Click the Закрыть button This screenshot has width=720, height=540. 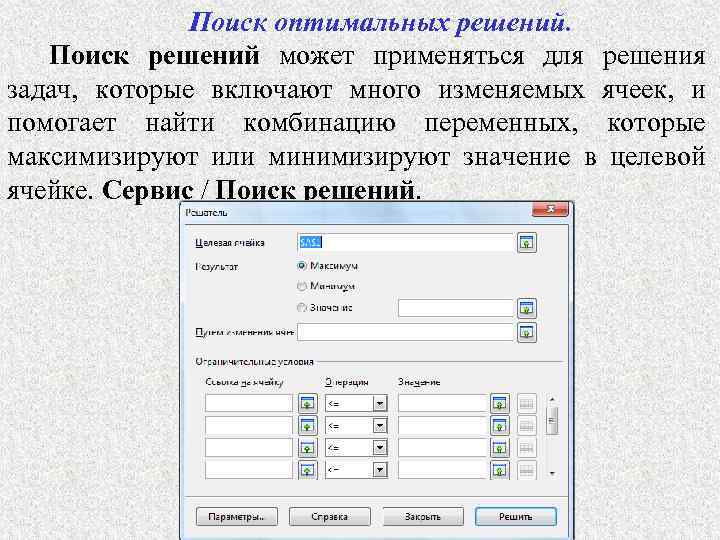pyautogui.click(x=423, y=517)
